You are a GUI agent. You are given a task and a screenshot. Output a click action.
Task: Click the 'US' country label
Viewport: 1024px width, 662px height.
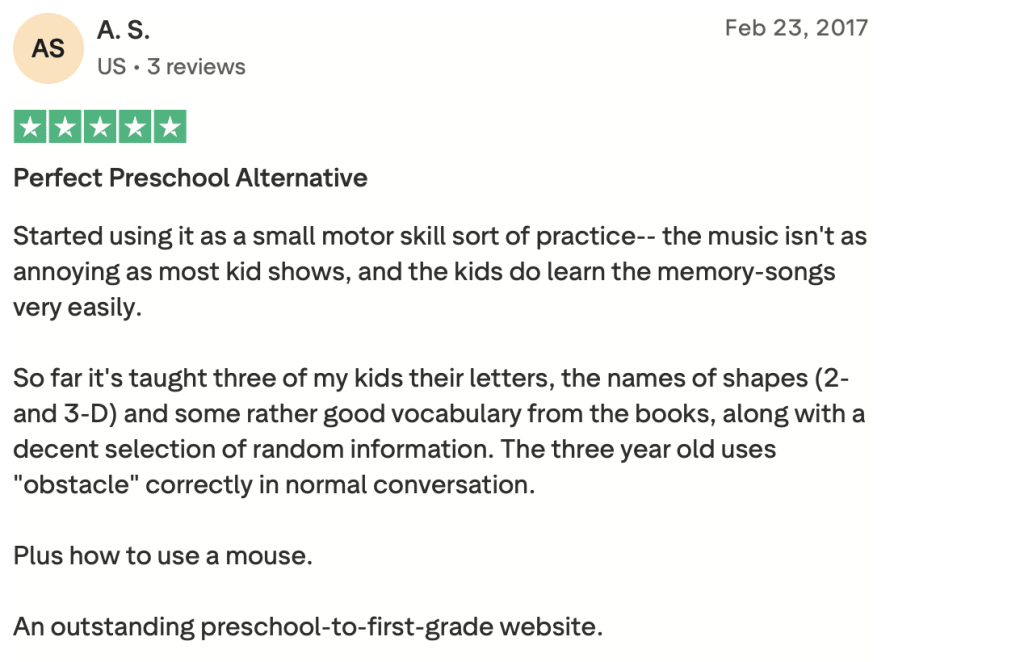point(111,67)
